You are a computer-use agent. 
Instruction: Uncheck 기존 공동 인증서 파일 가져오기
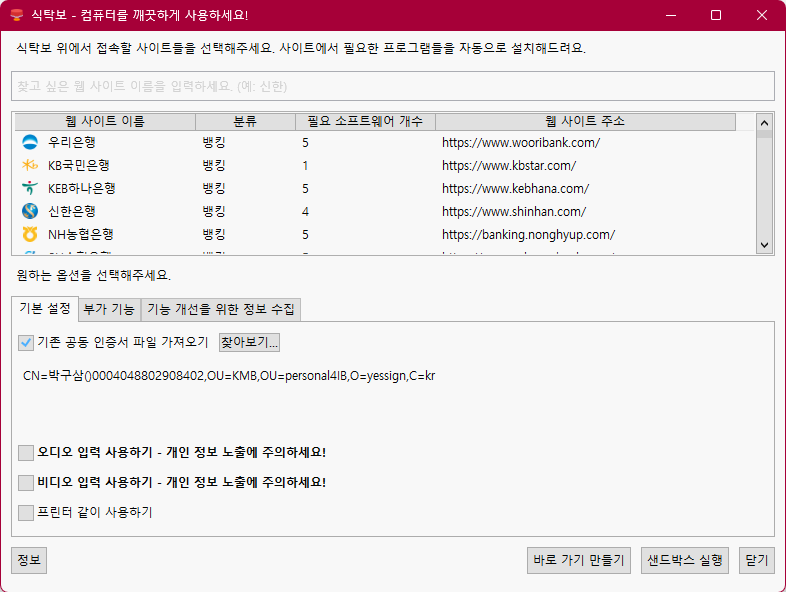pos(26,342)
